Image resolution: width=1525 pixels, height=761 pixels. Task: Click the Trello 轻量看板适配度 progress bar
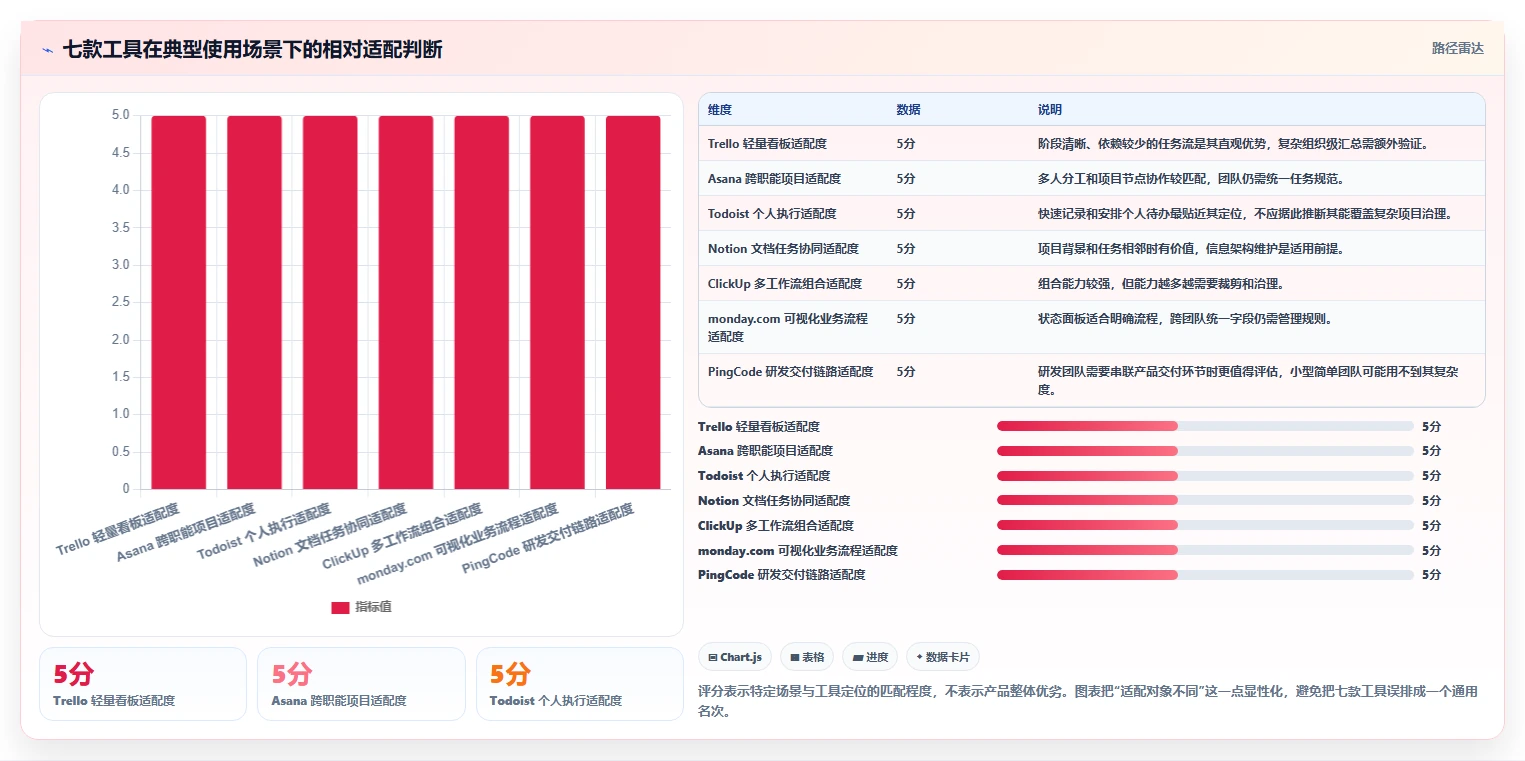tap(1205, 426)
